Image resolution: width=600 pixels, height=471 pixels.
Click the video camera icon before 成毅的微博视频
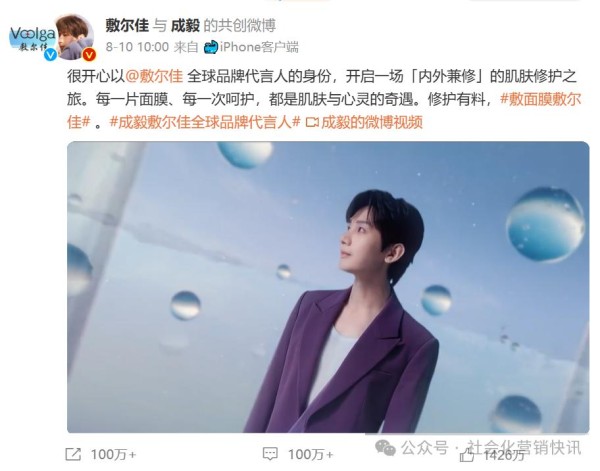point(312,122)
